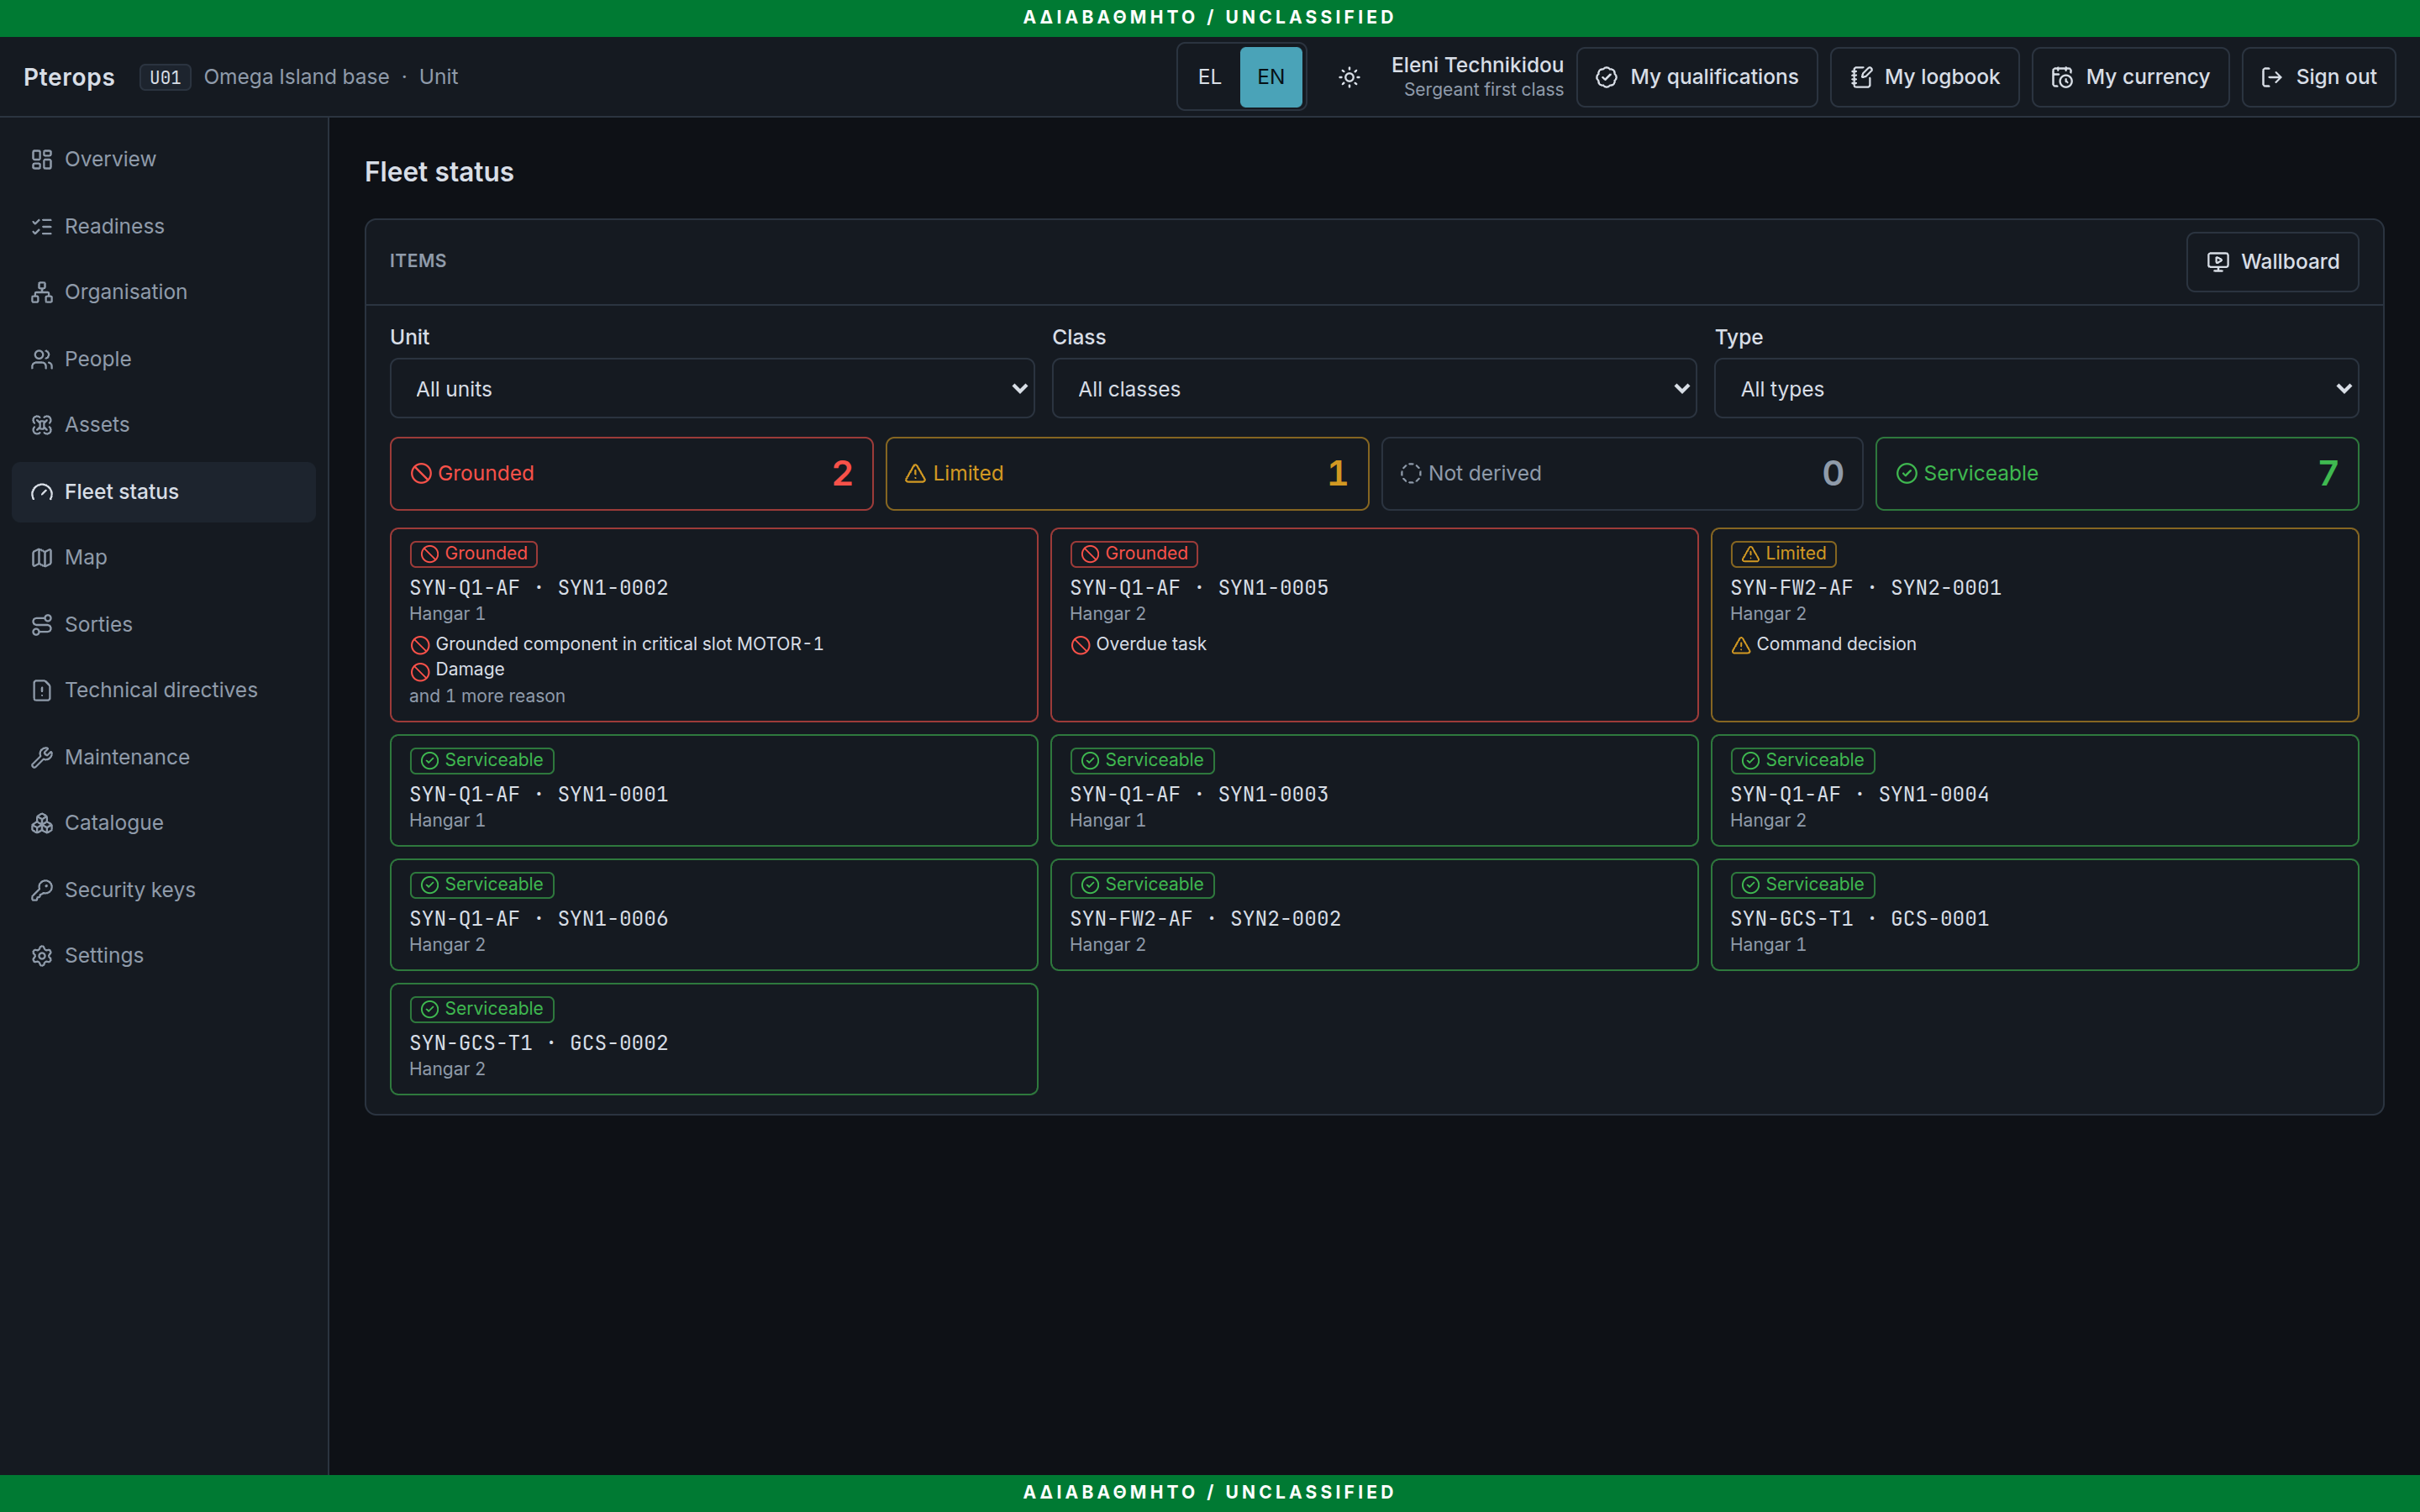Open the Sorties menu item

164,624
